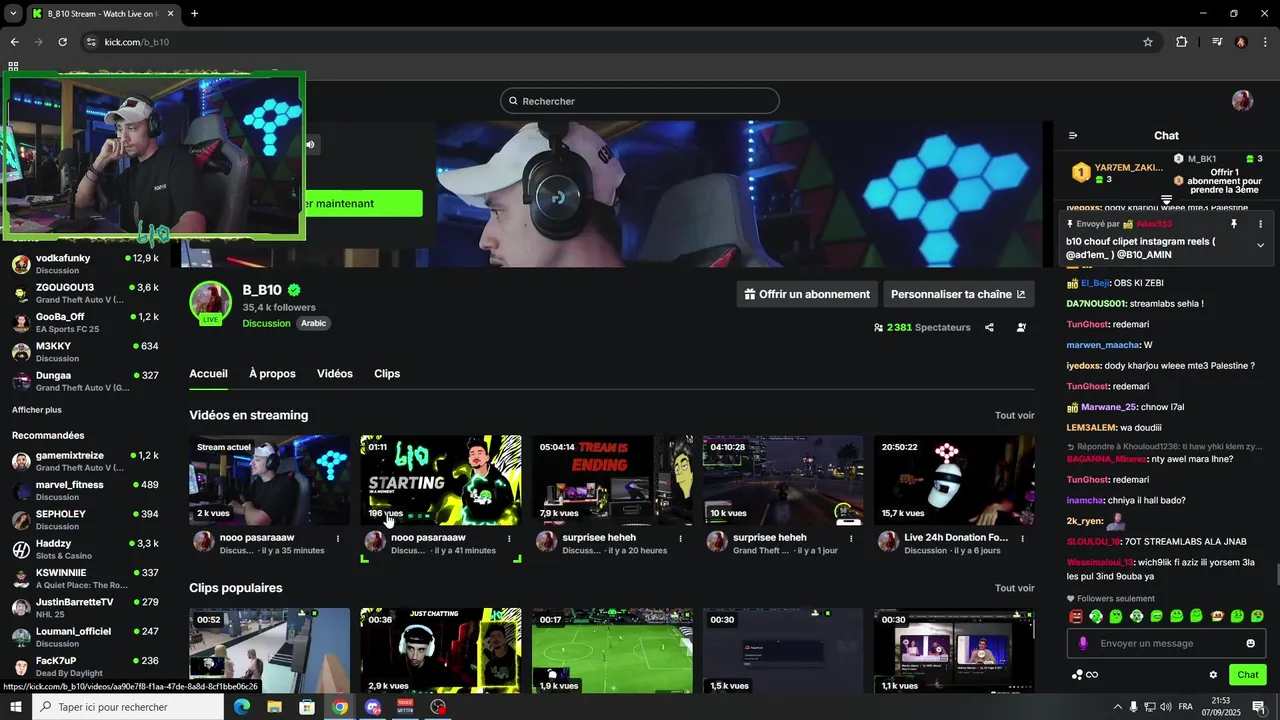Viewport: 1280px width, 720px height.
Task: Switch to the Clips tab
Action: click(x=387, y=374)
